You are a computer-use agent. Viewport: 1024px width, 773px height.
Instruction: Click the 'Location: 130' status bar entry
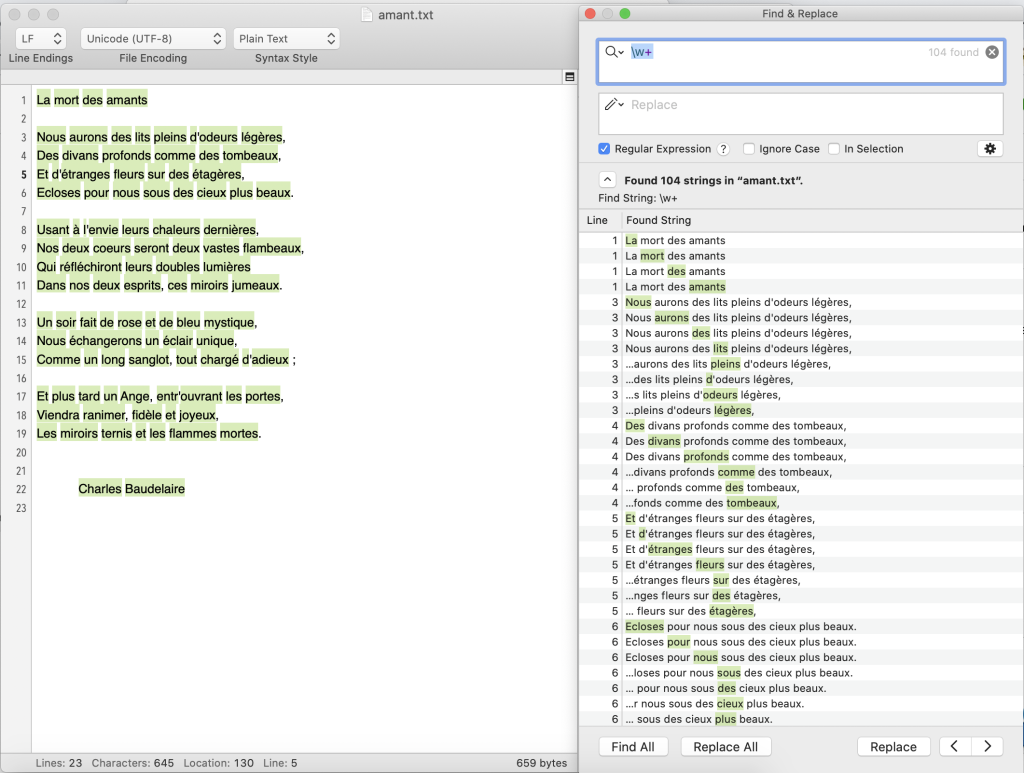pos(218,763)
